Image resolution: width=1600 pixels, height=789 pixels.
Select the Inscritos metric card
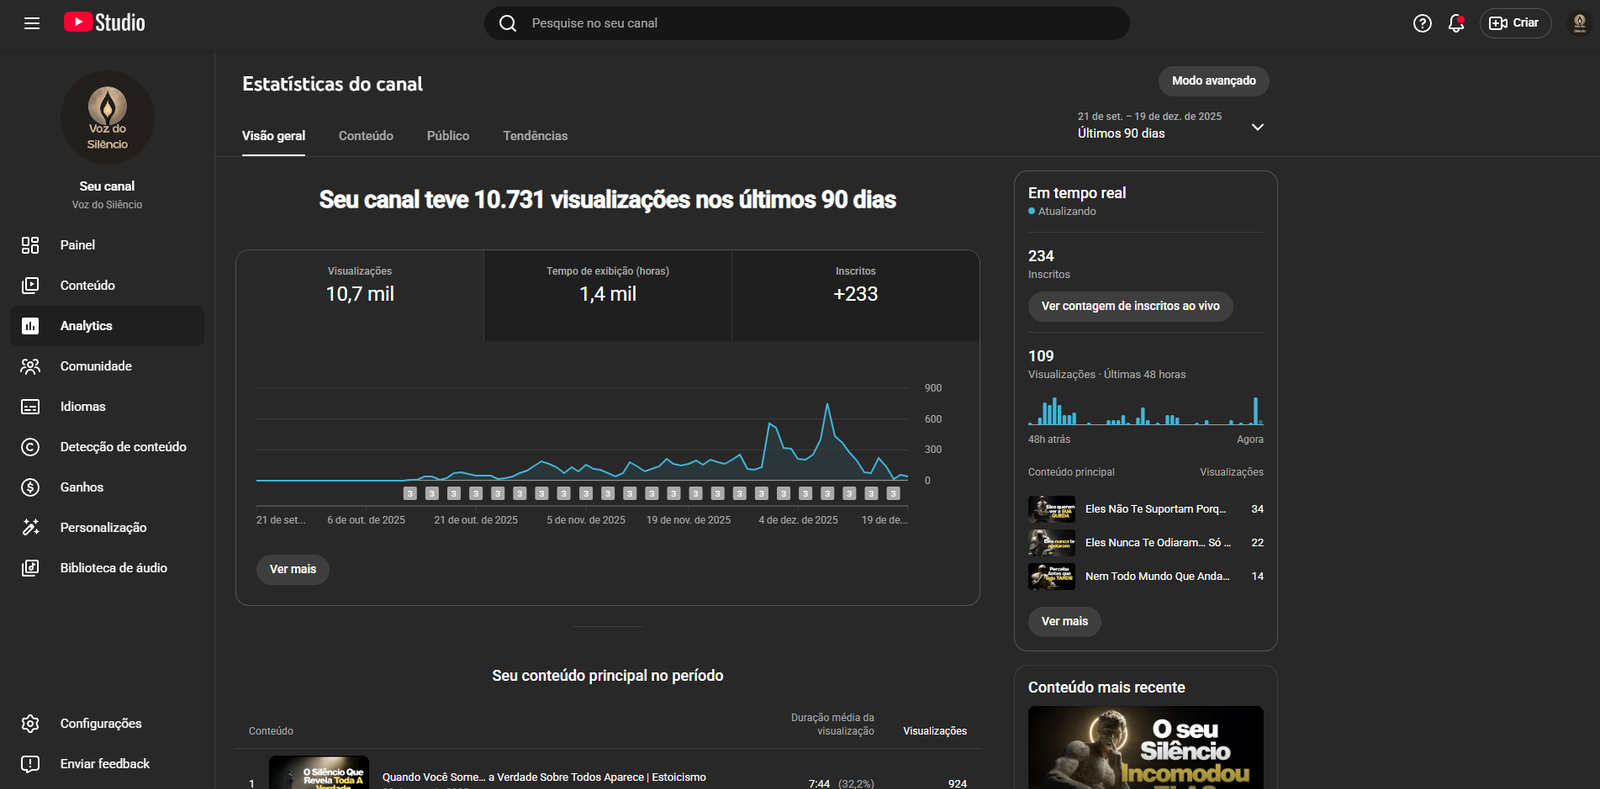[x=856, y=295]
